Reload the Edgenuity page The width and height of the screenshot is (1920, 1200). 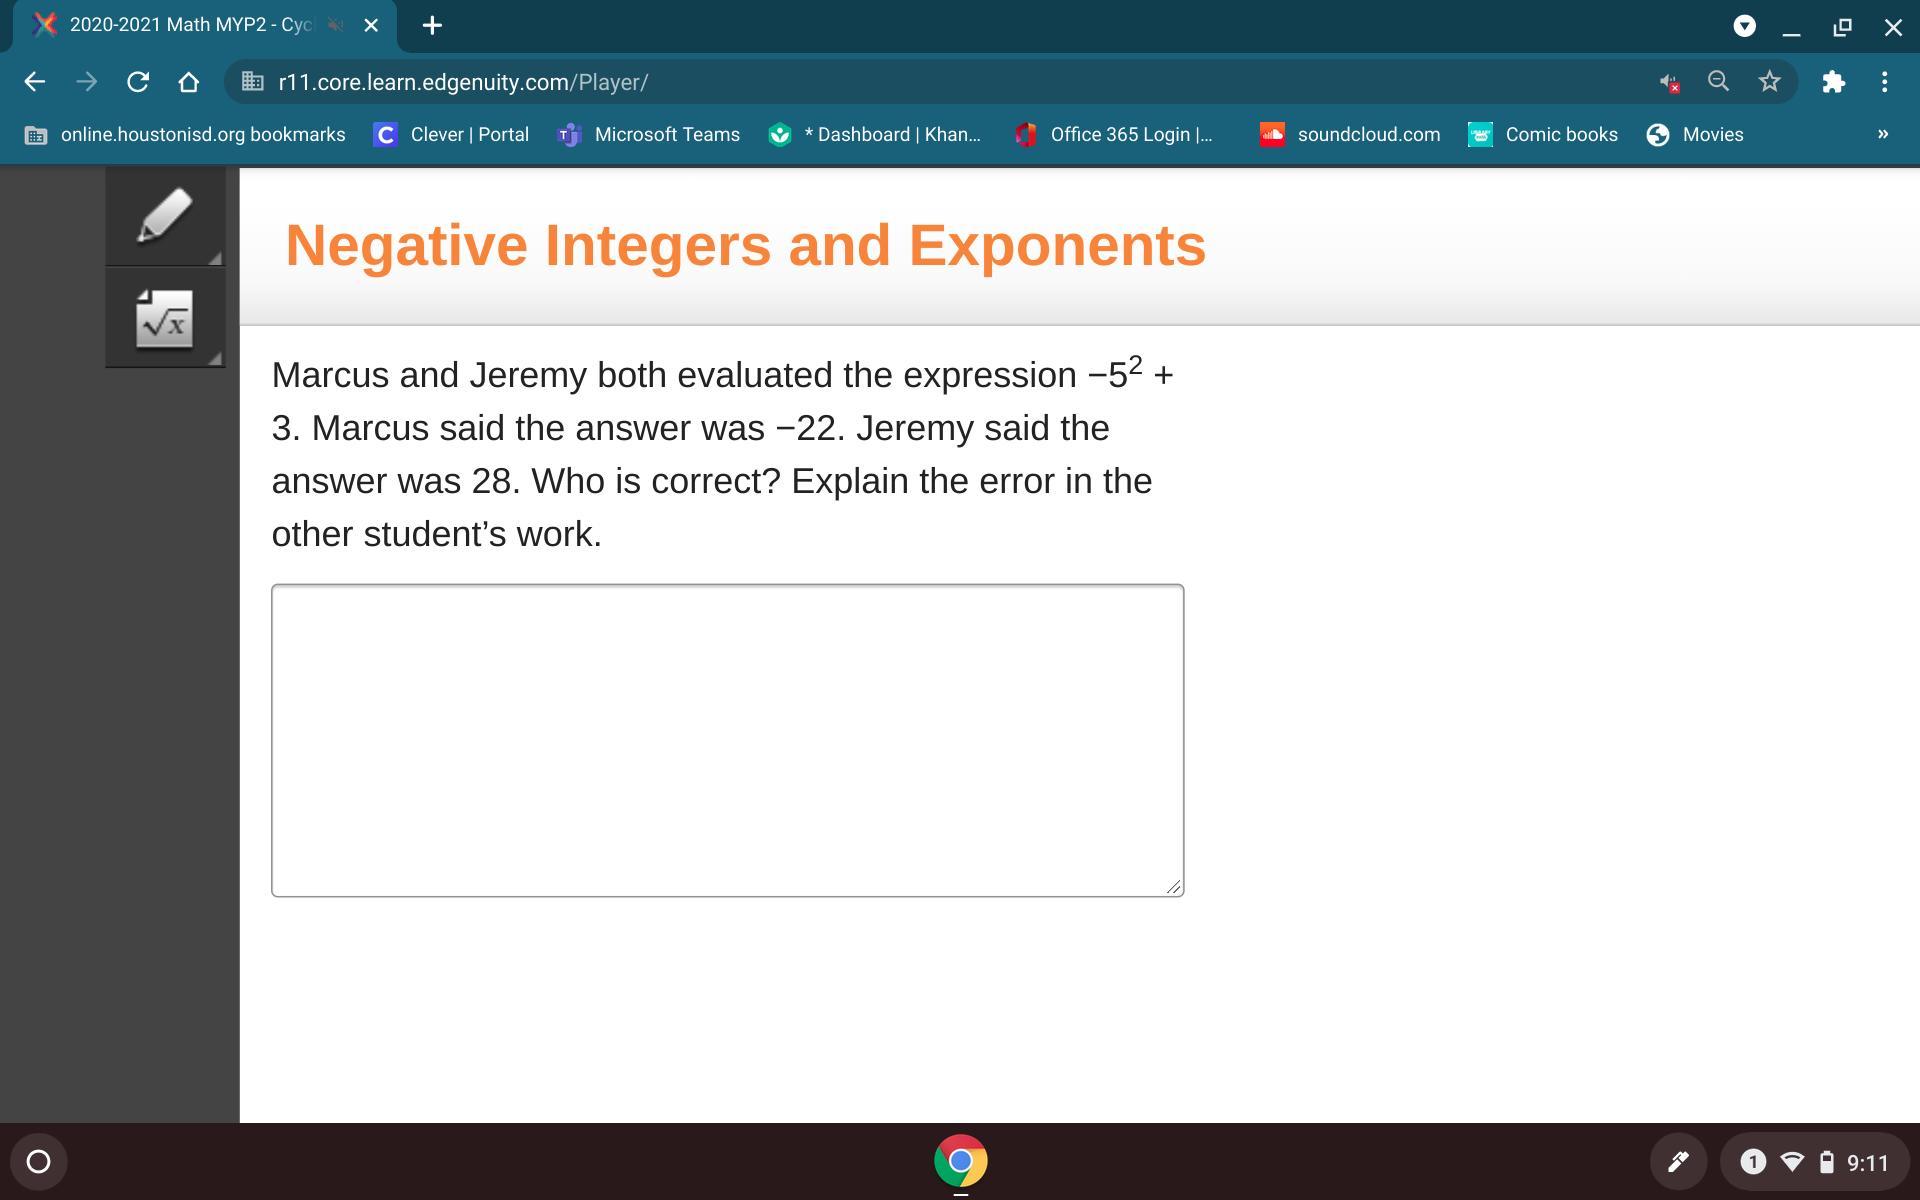(138, 82)
